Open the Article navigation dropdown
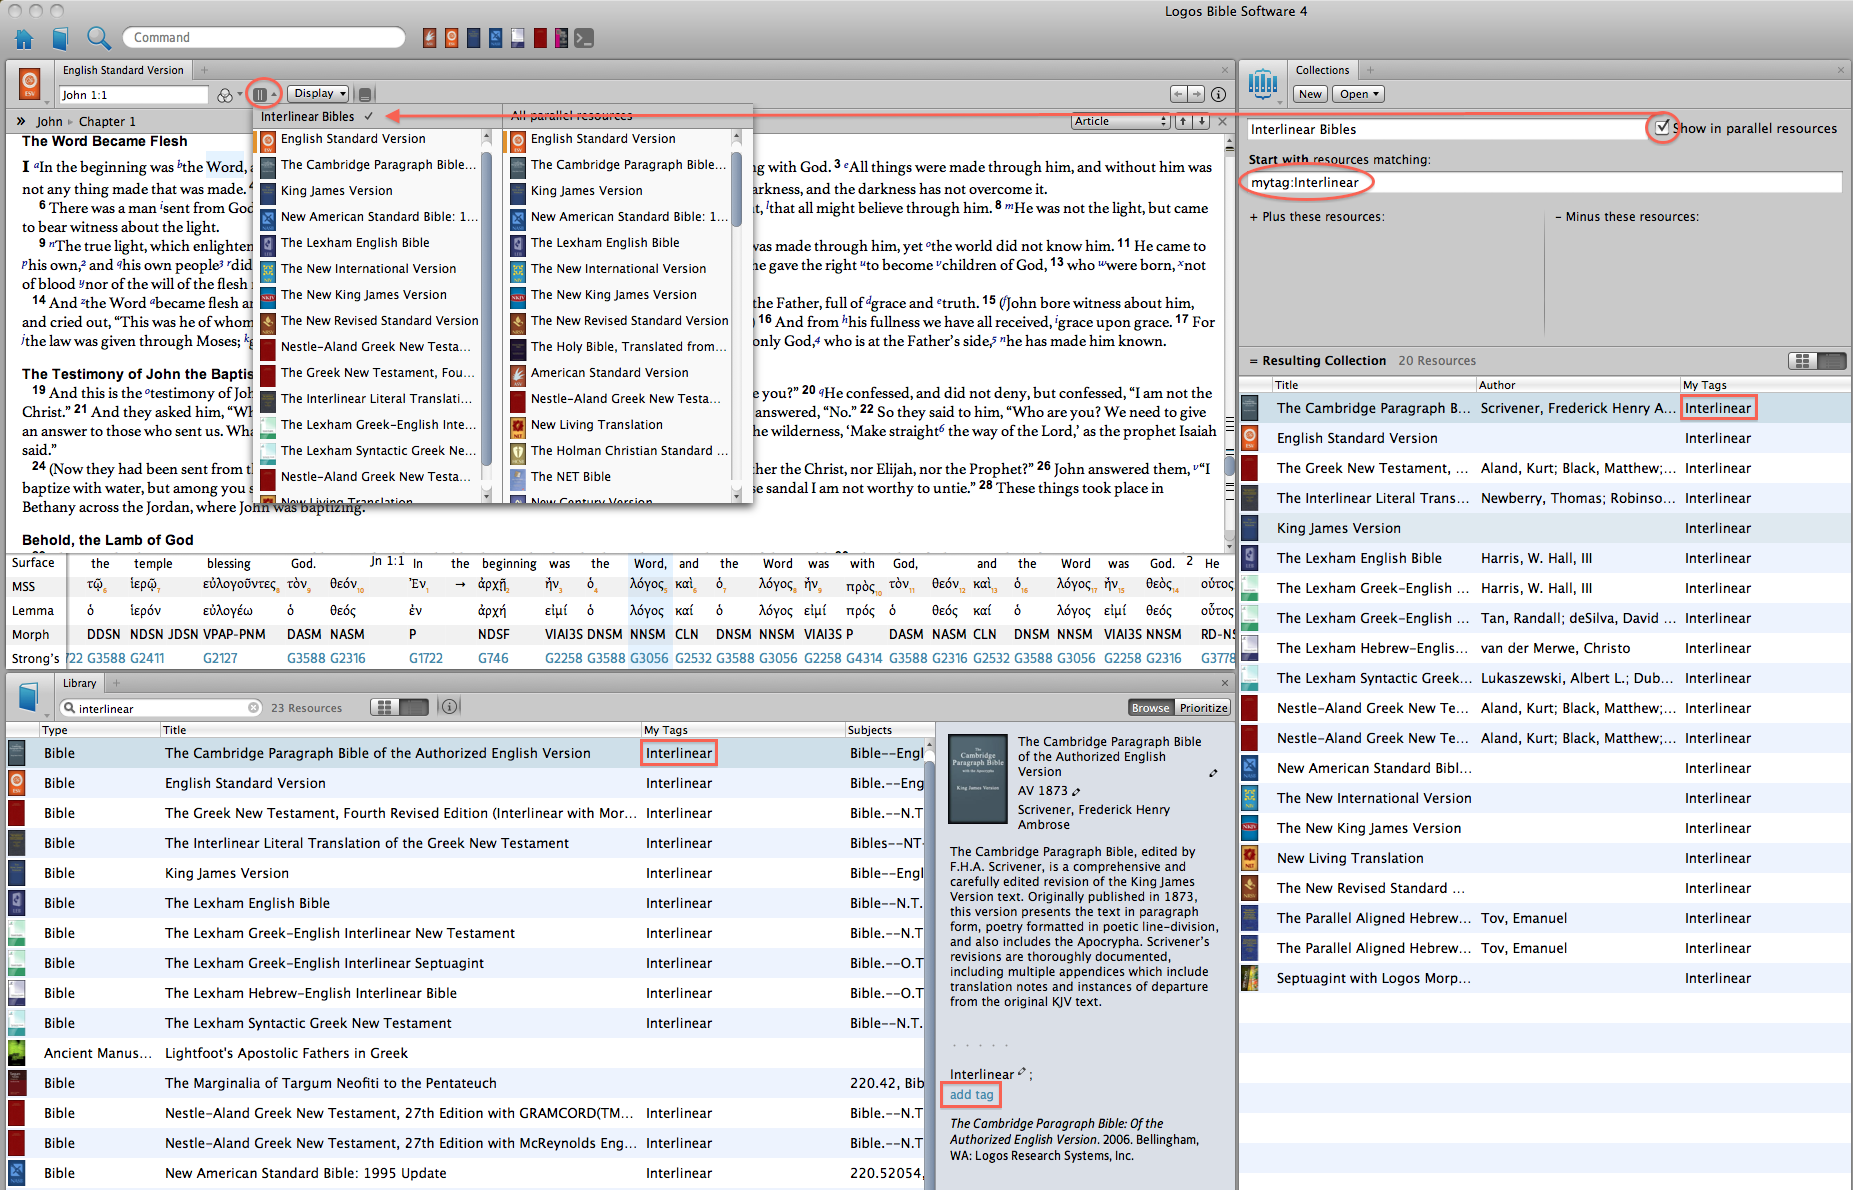This screenshot has width=1853, height=1190. pos(1120,121)
